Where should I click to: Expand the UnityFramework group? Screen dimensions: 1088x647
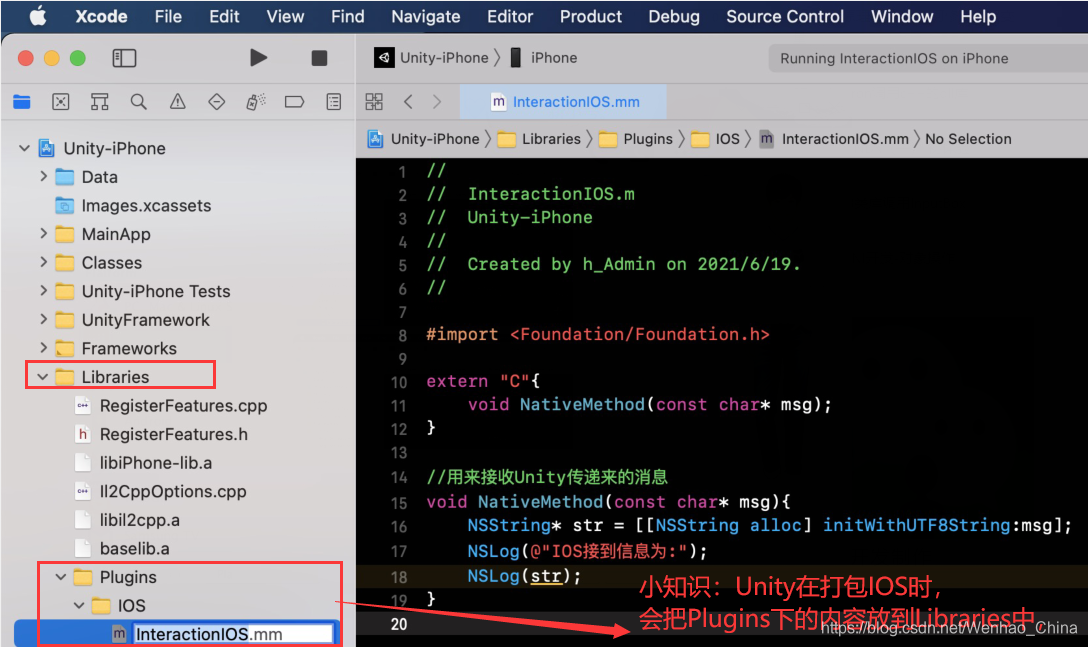(x=42, y=319)
